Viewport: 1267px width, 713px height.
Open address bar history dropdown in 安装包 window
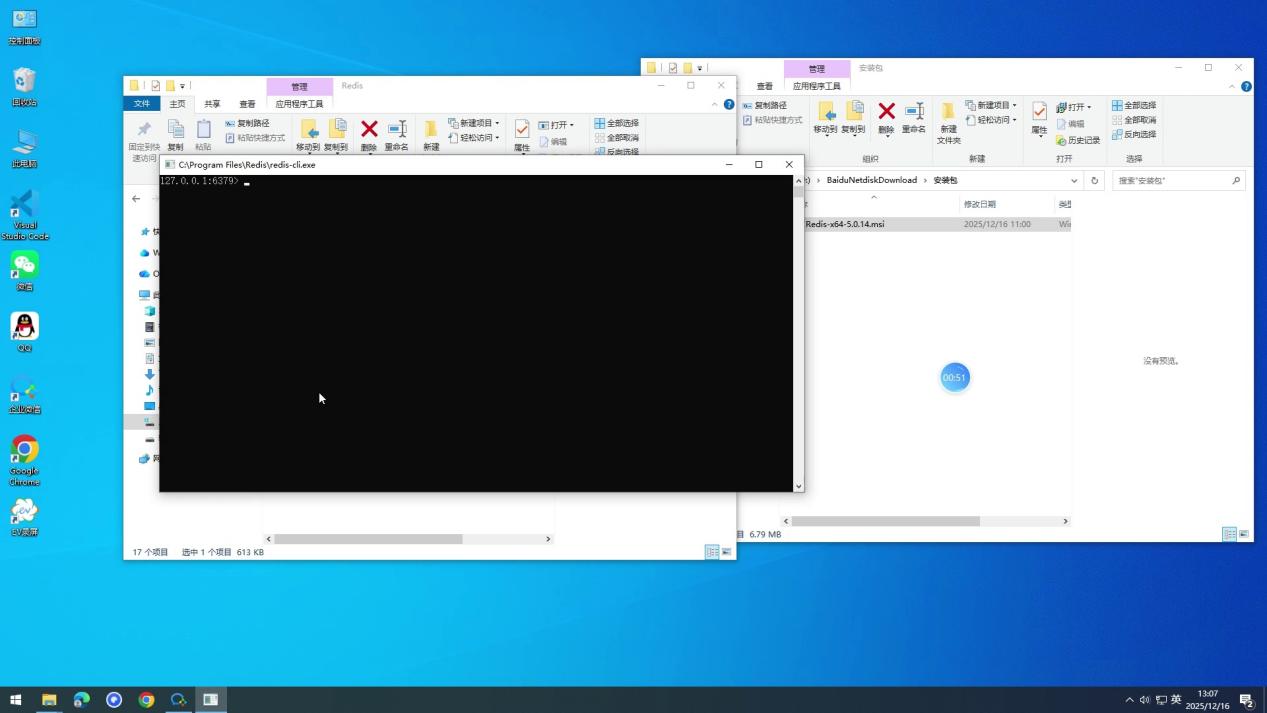point(1074,181)
